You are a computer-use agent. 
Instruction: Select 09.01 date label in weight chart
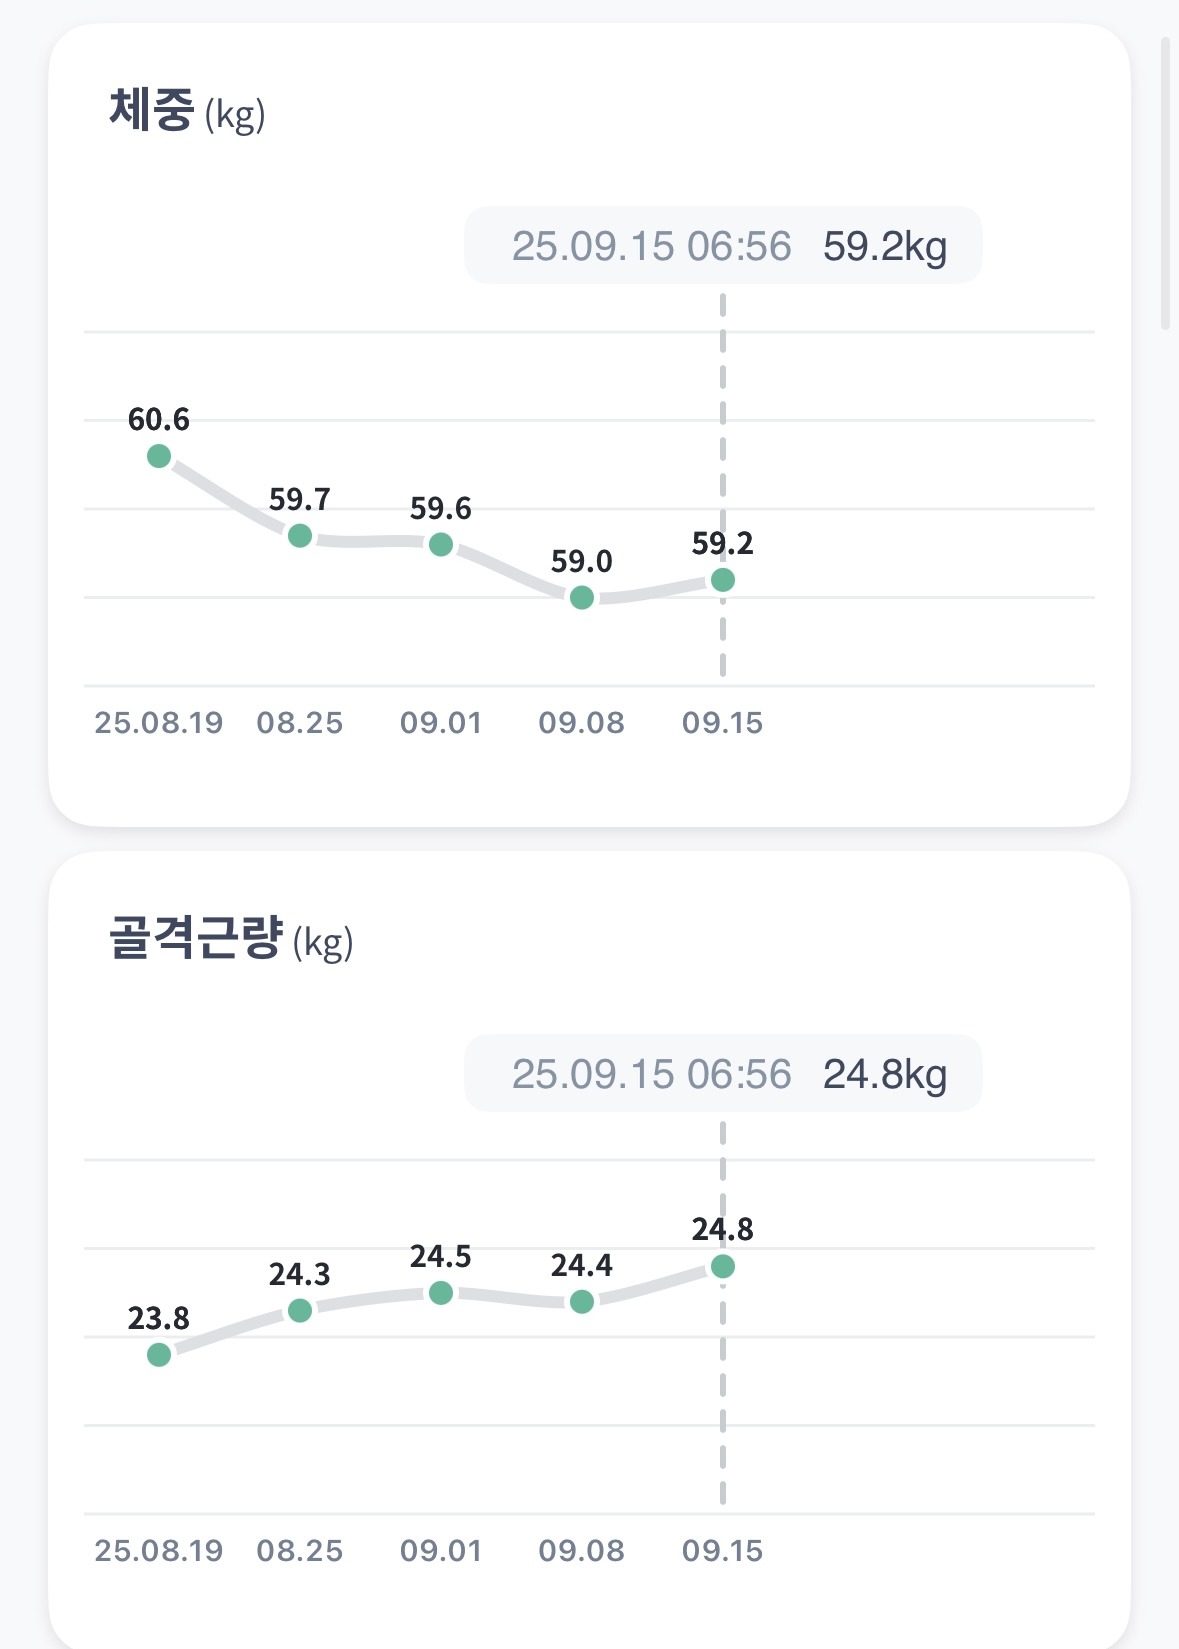(x=441, y=723)
